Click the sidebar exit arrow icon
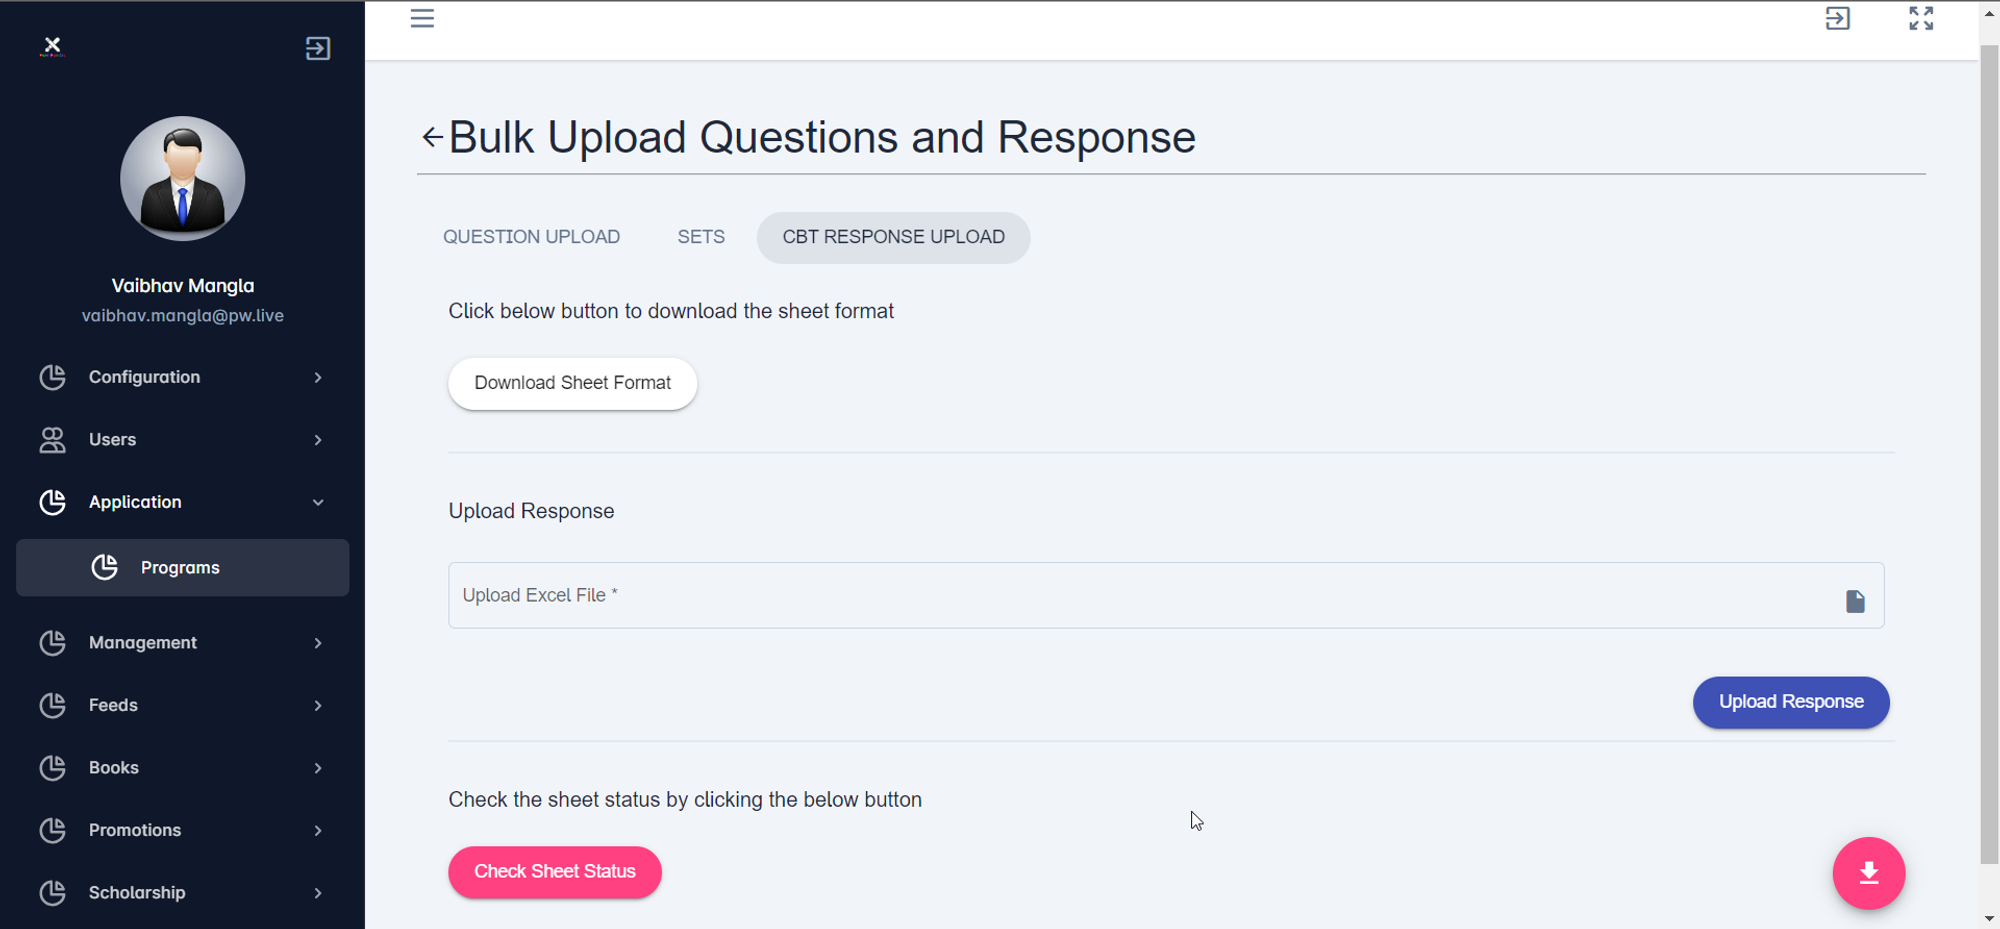 pyautogui.click(x=318, y=49)
